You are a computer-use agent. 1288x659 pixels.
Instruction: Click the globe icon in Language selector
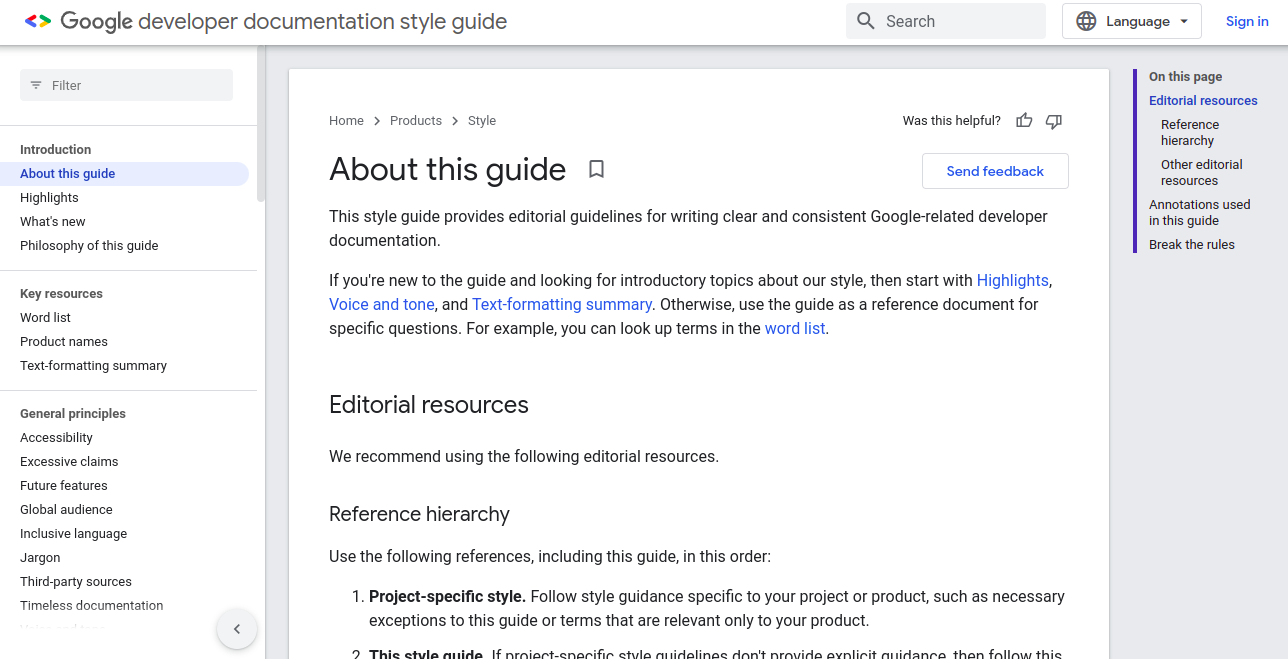coord(1086,21)
